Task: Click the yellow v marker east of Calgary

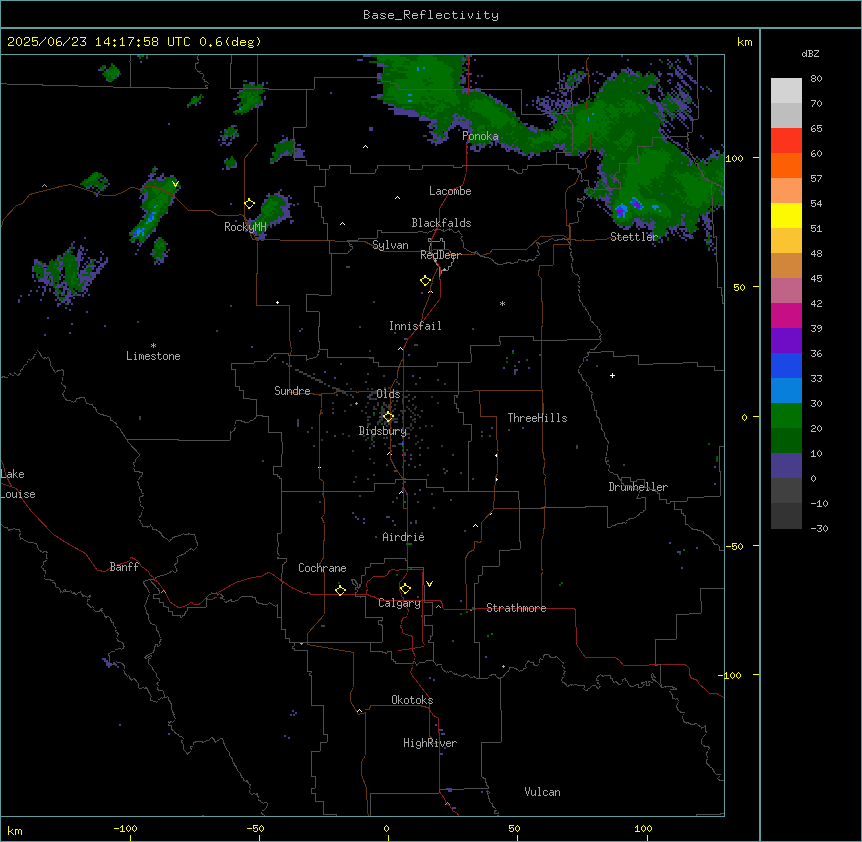Action: 429,584
